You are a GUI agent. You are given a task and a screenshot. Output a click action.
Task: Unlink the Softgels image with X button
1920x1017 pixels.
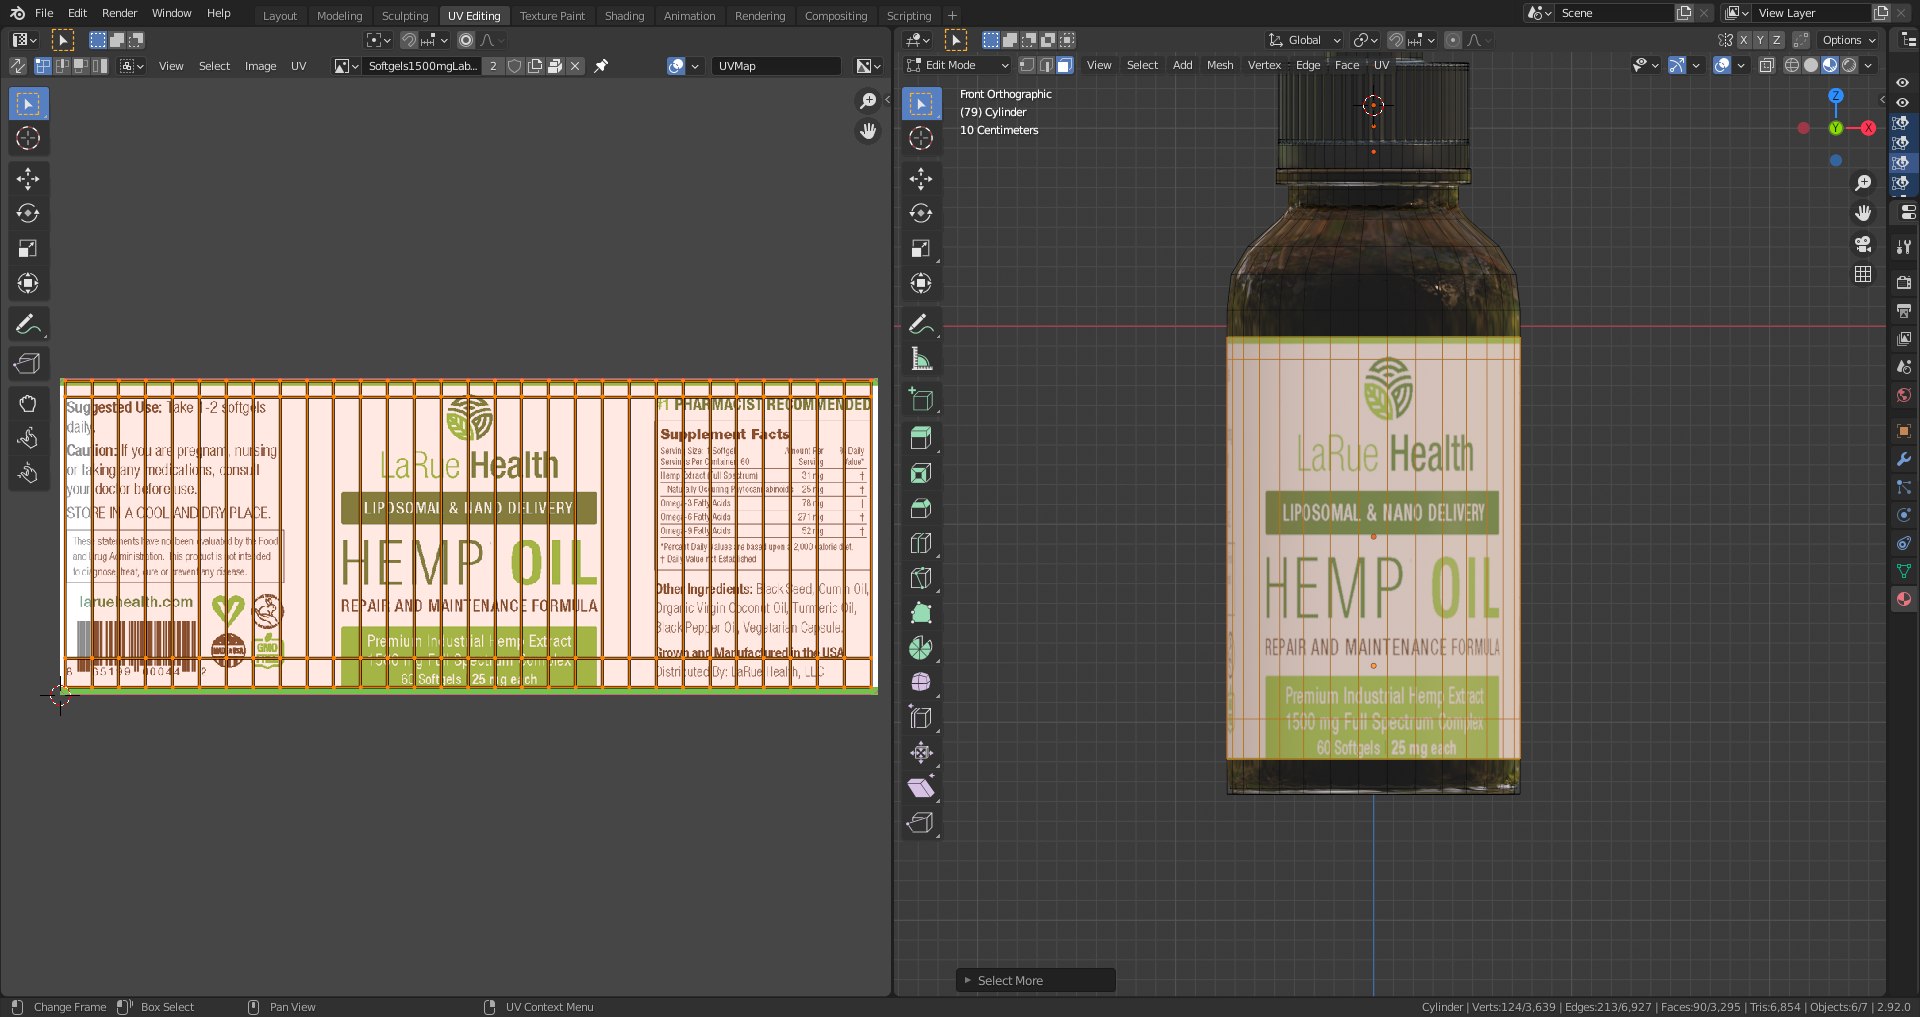pyautogui.click(x=575, y=66)
